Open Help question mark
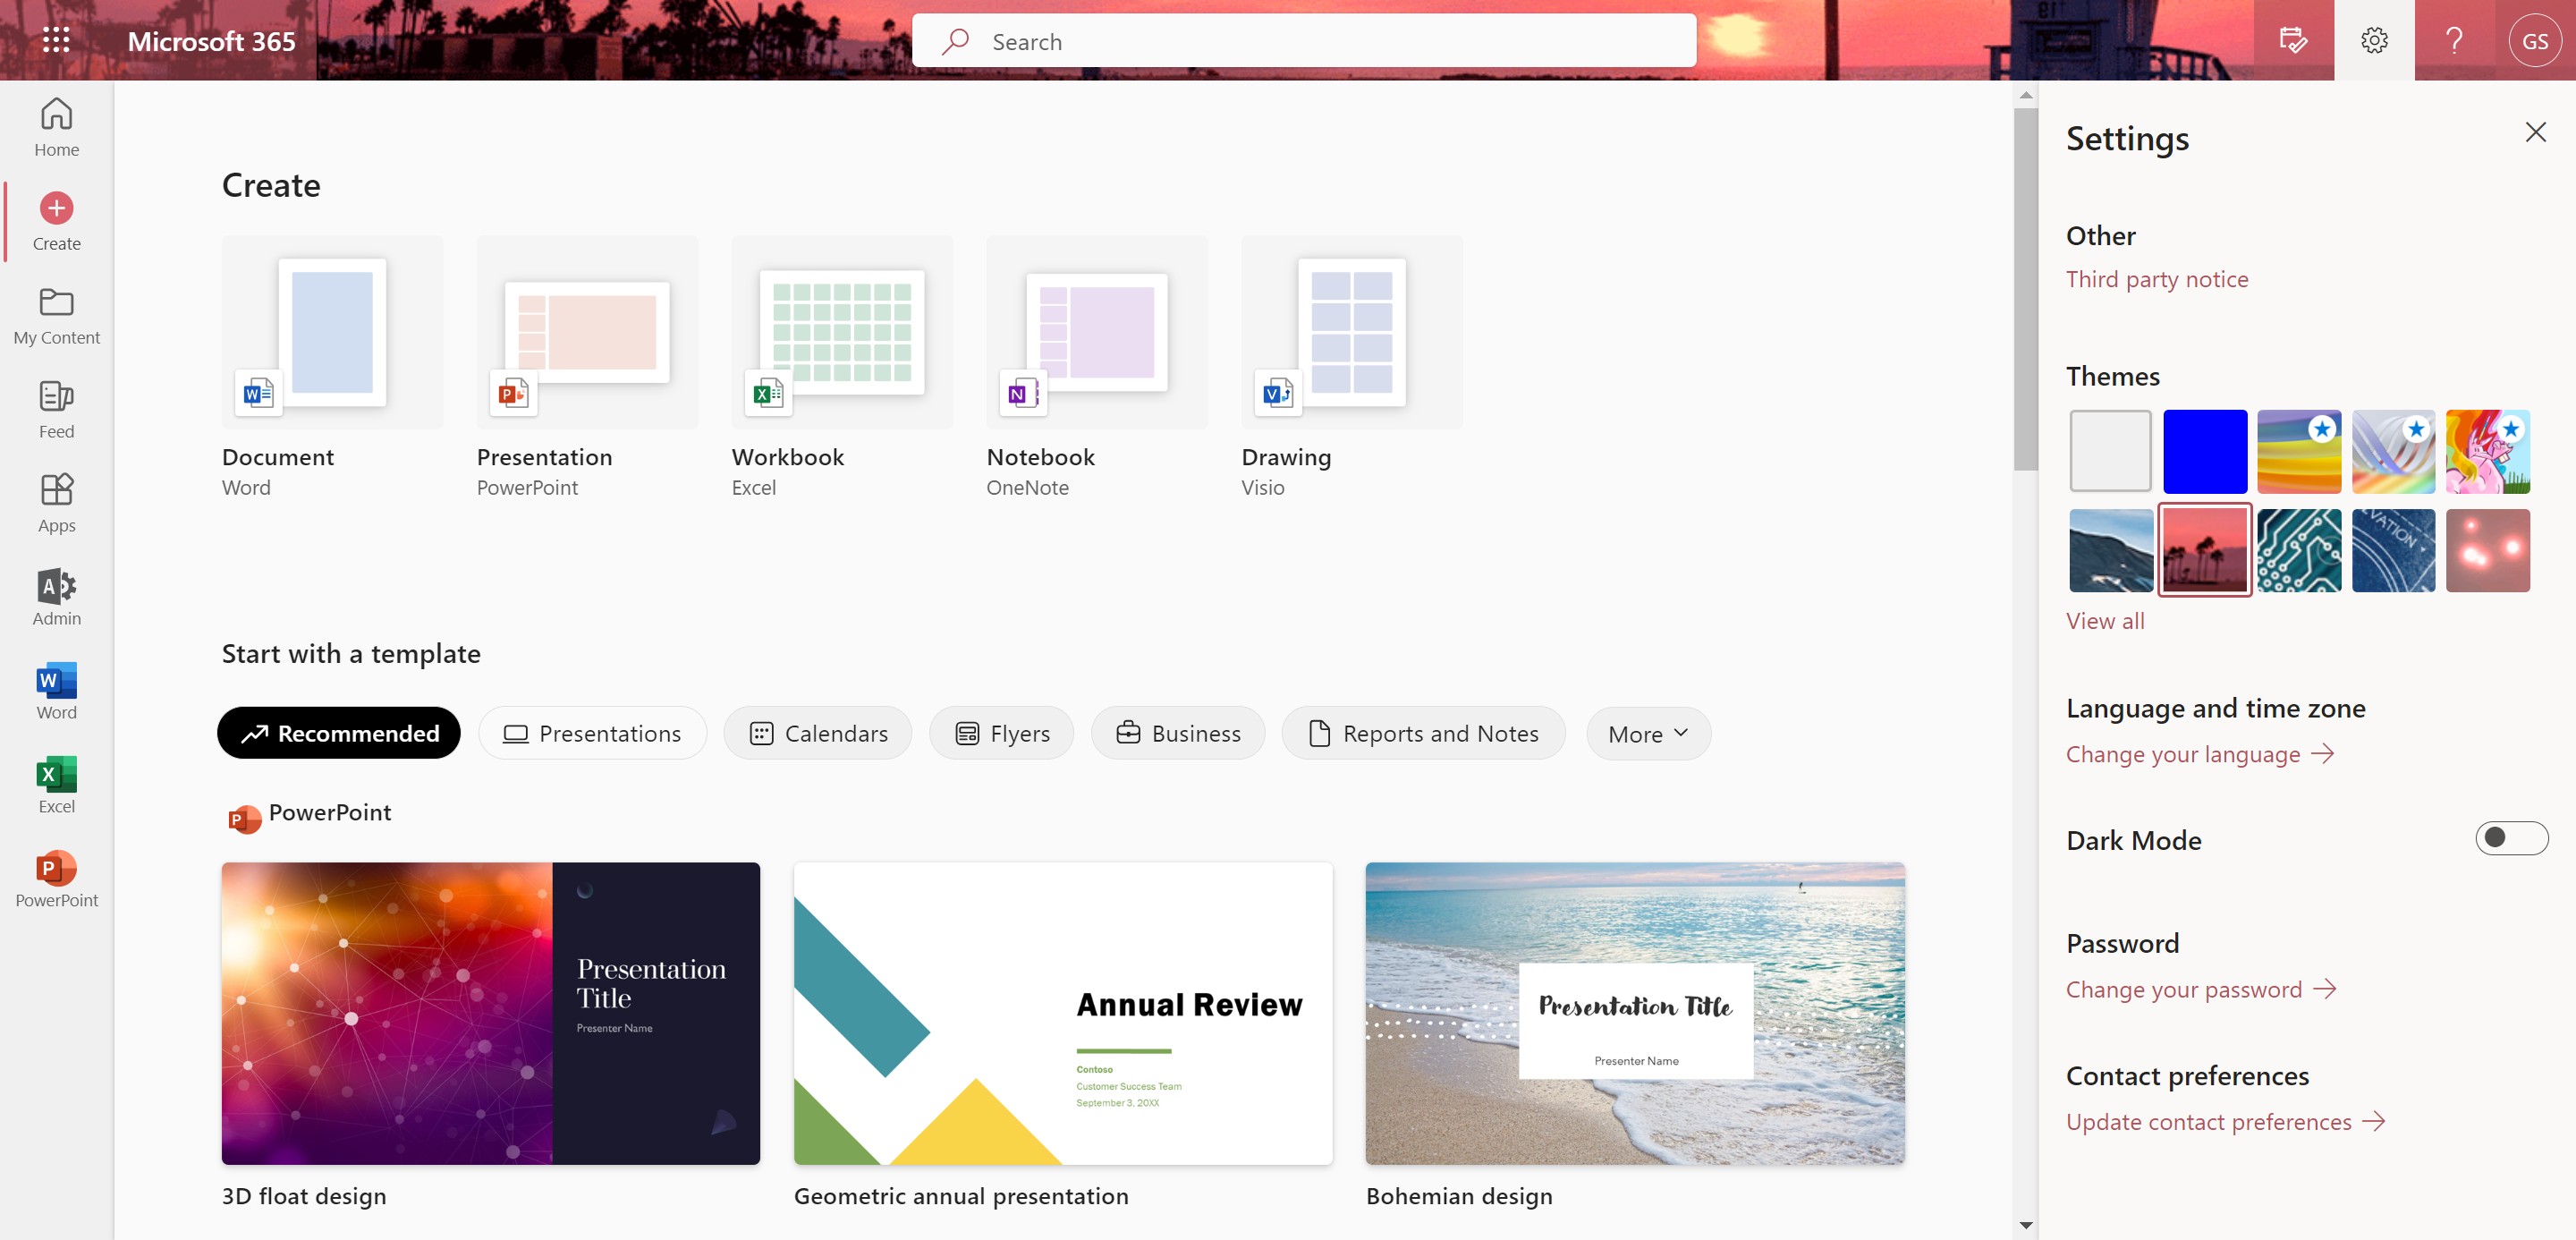The width and height of the screenshot is (2576, 1240). coord(2453,40)
